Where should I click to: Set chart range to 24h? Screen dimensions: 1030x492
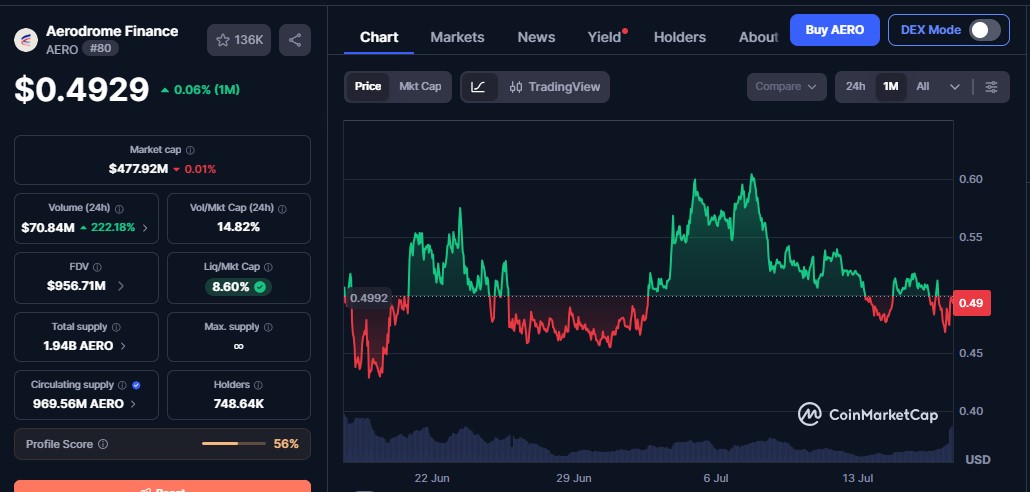(x=855, y=87)
